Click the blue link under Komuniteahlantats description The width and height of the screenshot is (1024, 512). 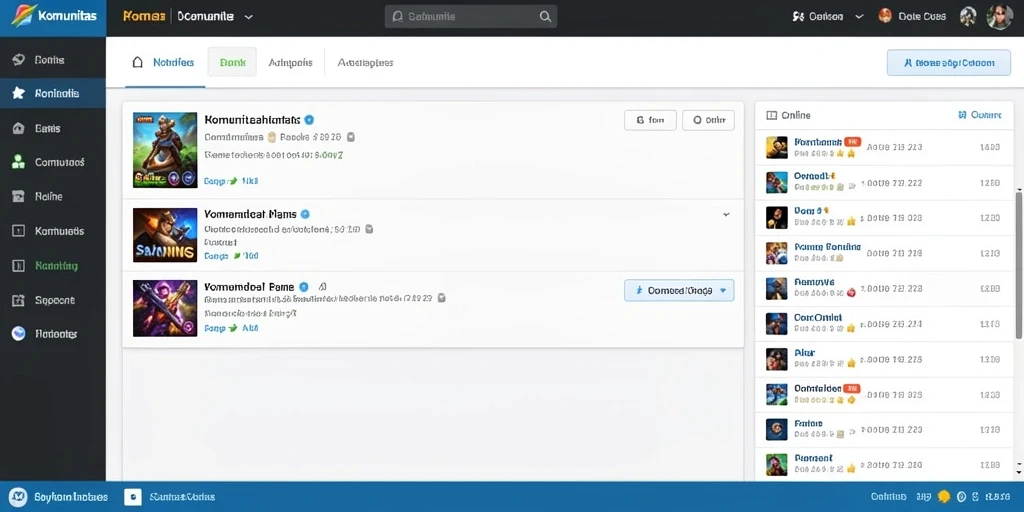231,181
